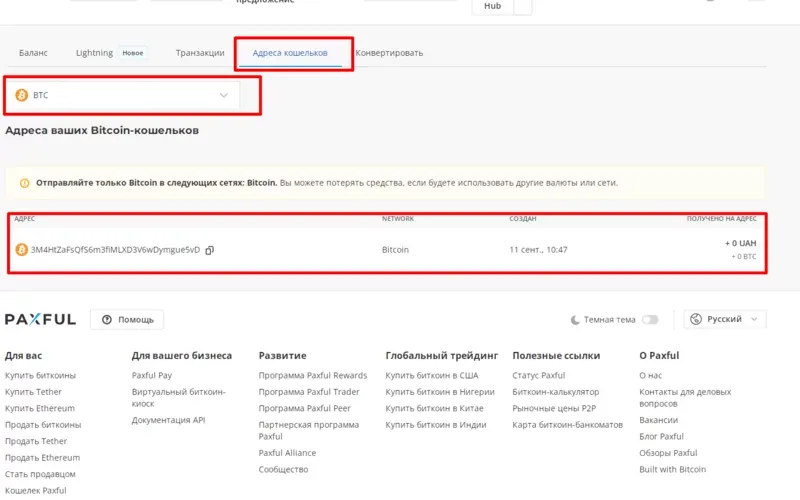Switch to the Баланс tab
Viewport: 800px width, 500px height.
[33, 53]
